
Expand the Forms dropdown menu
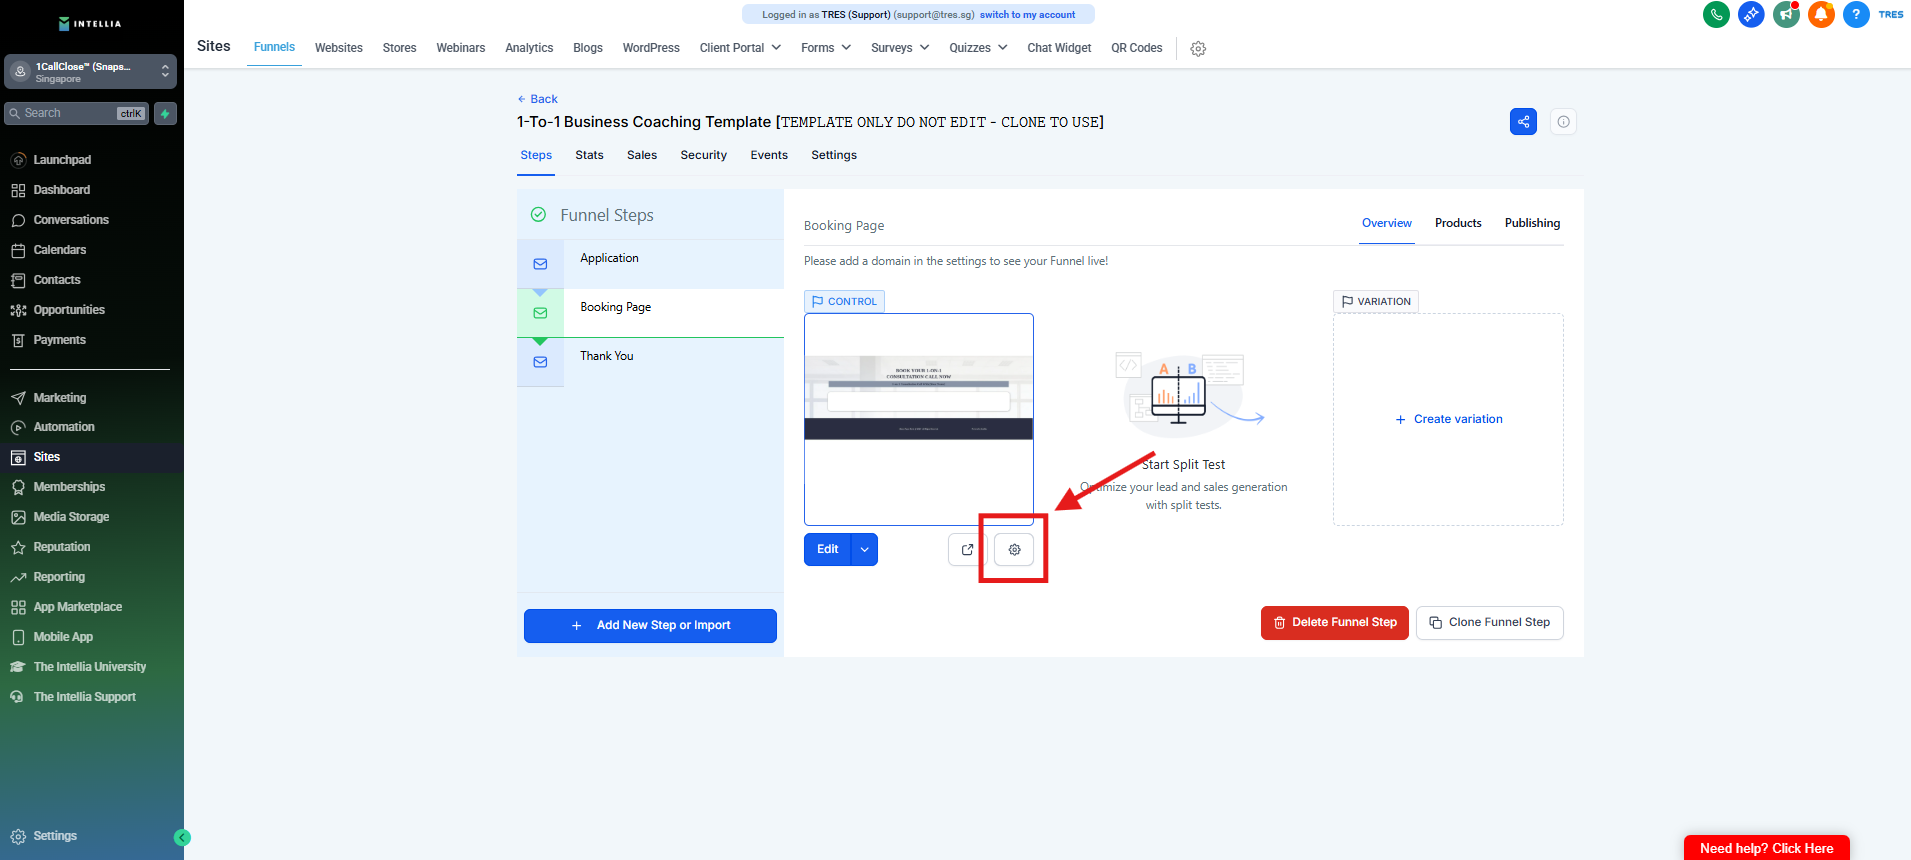[826, 48]
